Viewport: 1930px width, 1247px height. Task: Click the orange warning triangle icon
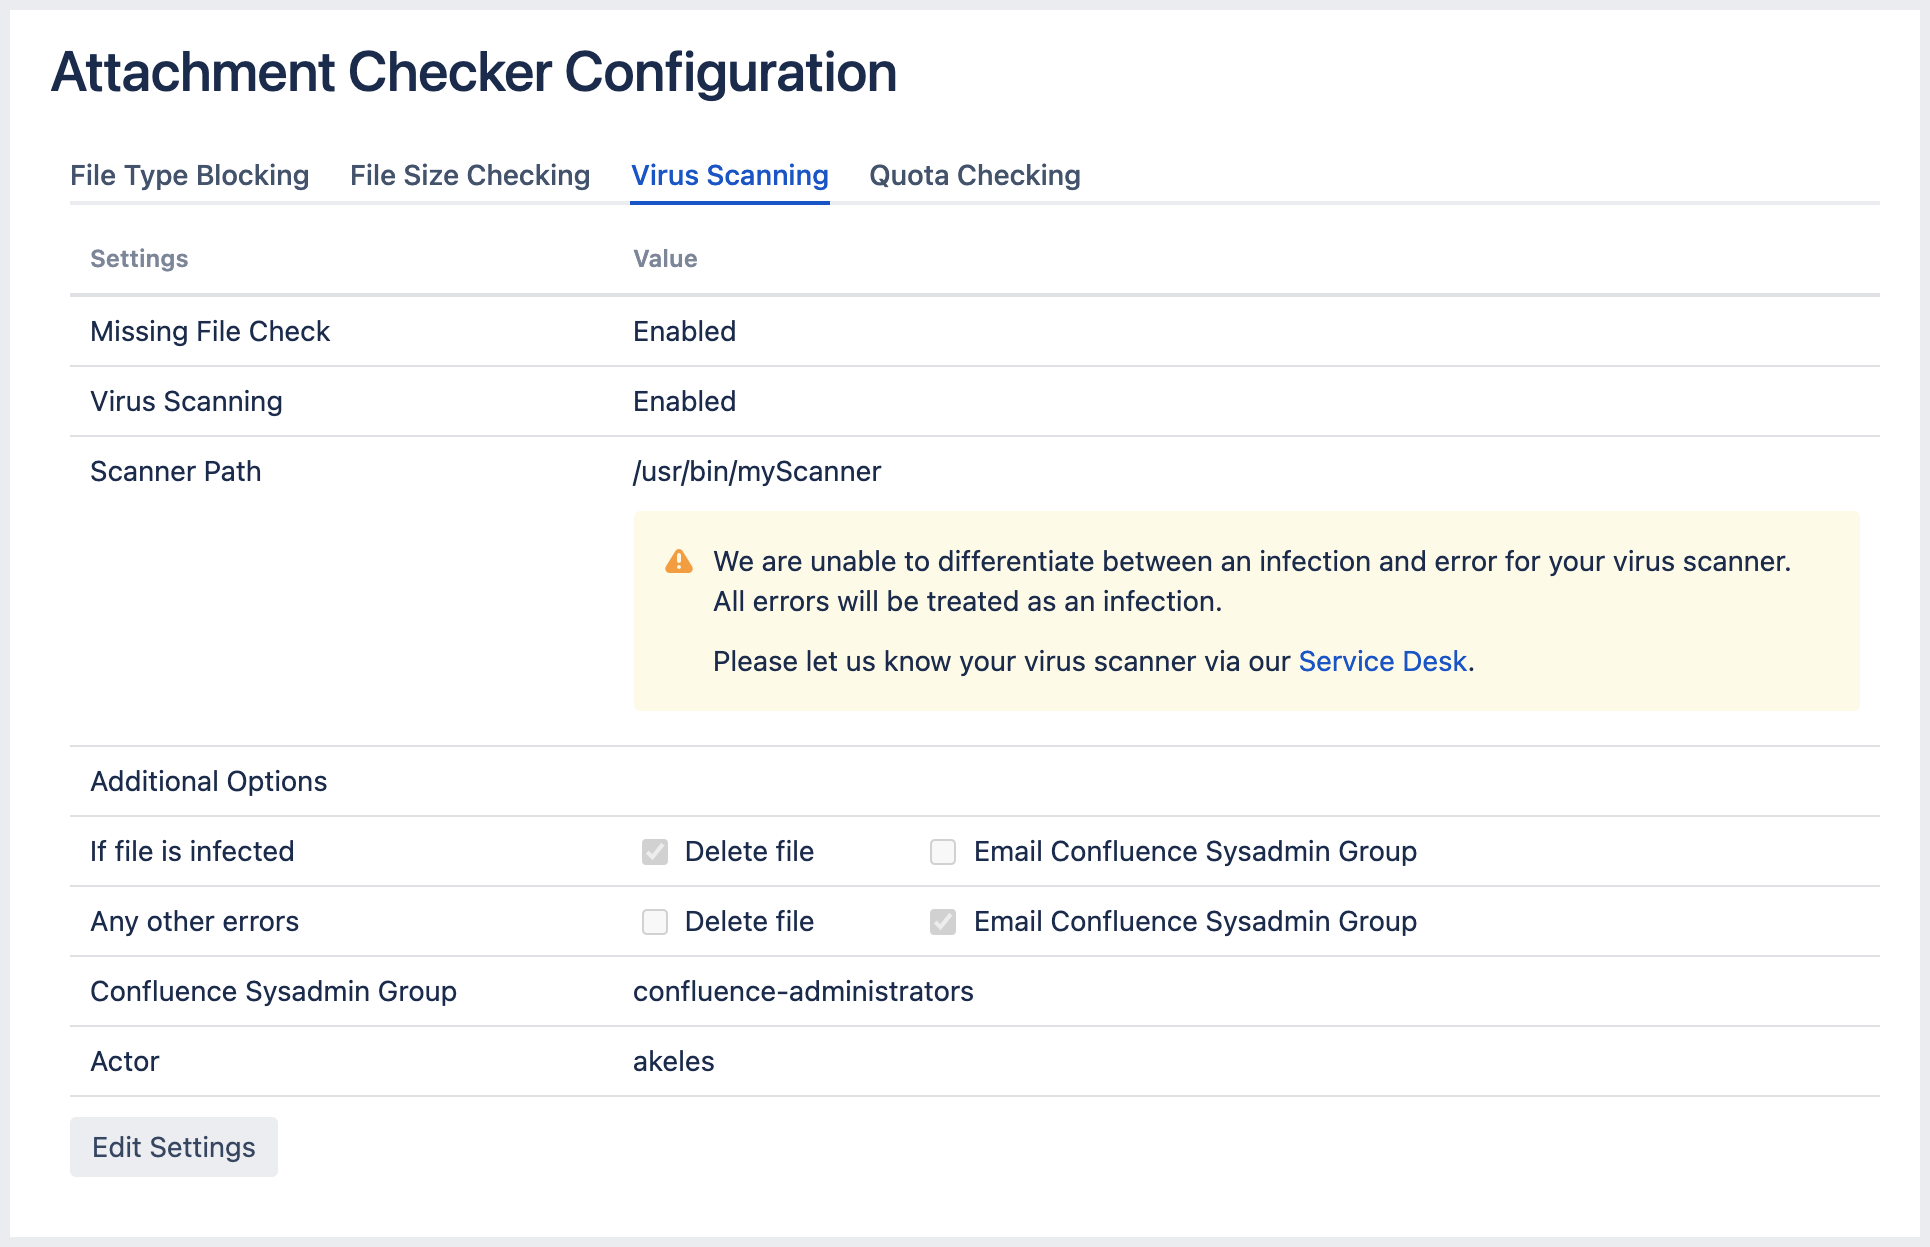[x=679, y=562]
